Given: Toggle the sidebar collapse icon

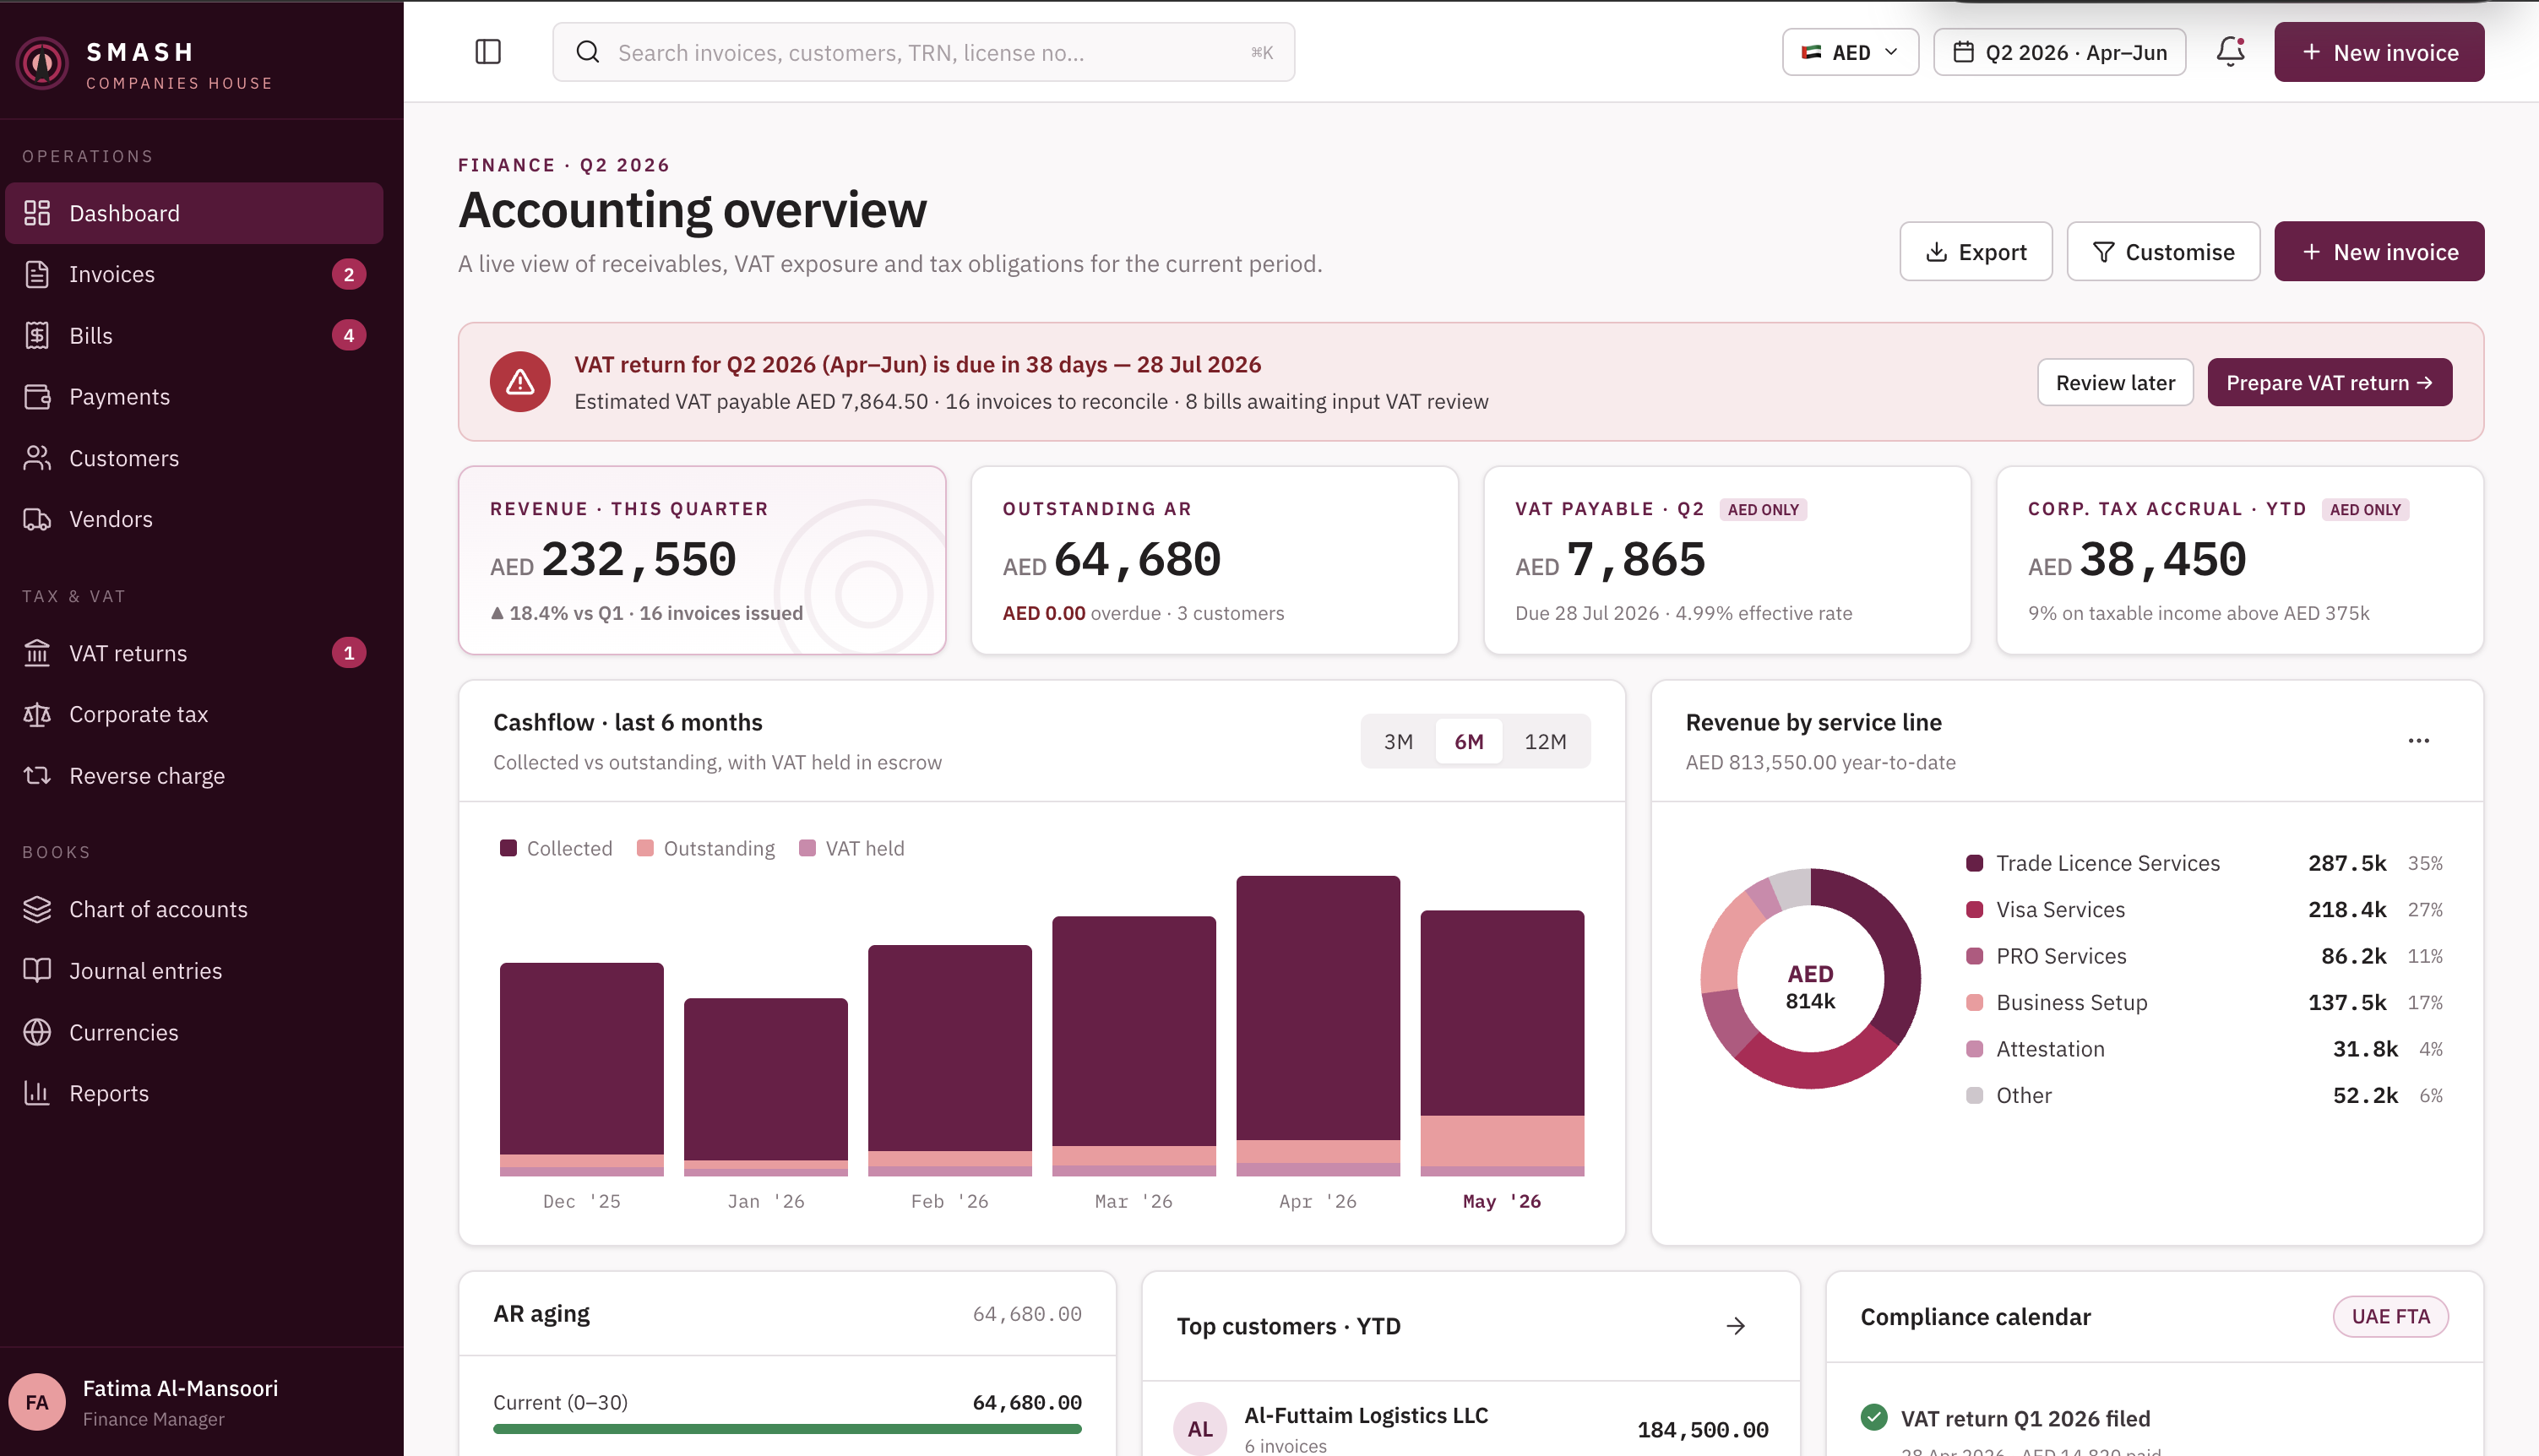Looking at the screenshot, I should tap(488, 52).
